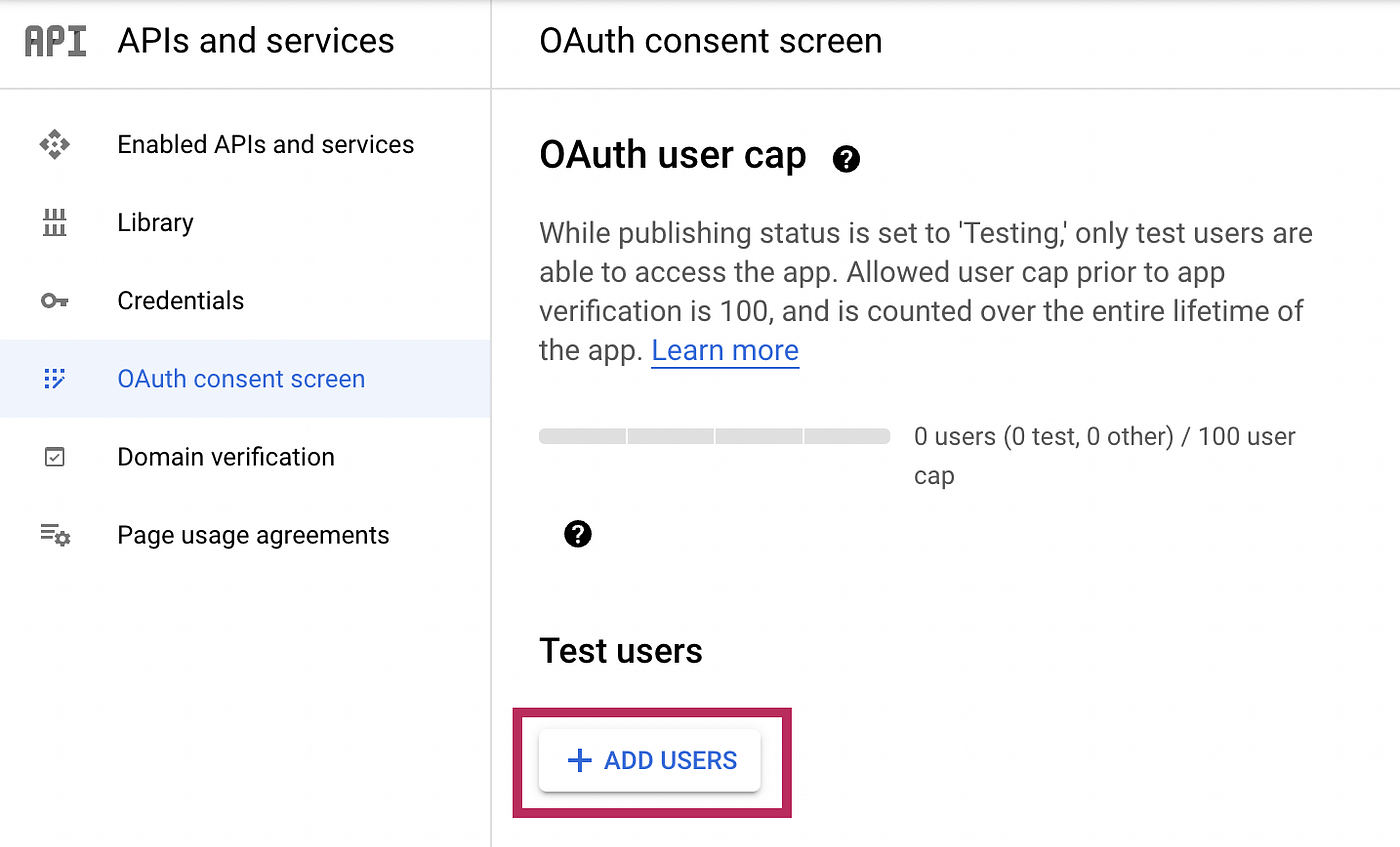Select the Credentials key icon

(55, 300)
